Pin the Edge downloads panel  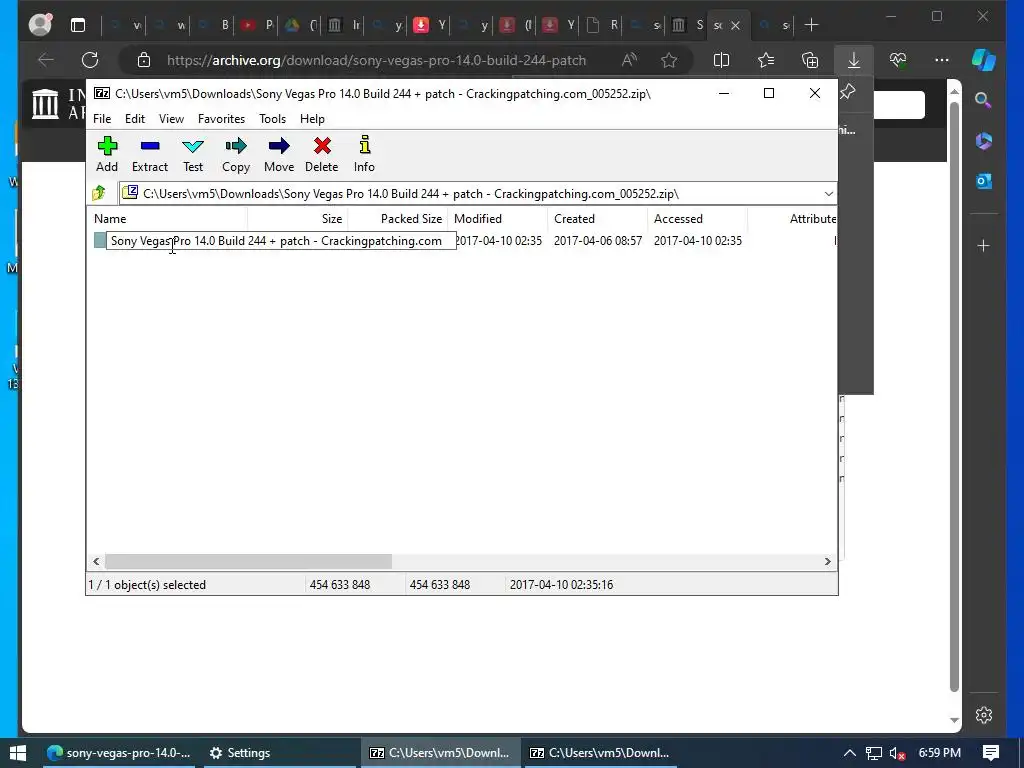[x=848, y=91]
